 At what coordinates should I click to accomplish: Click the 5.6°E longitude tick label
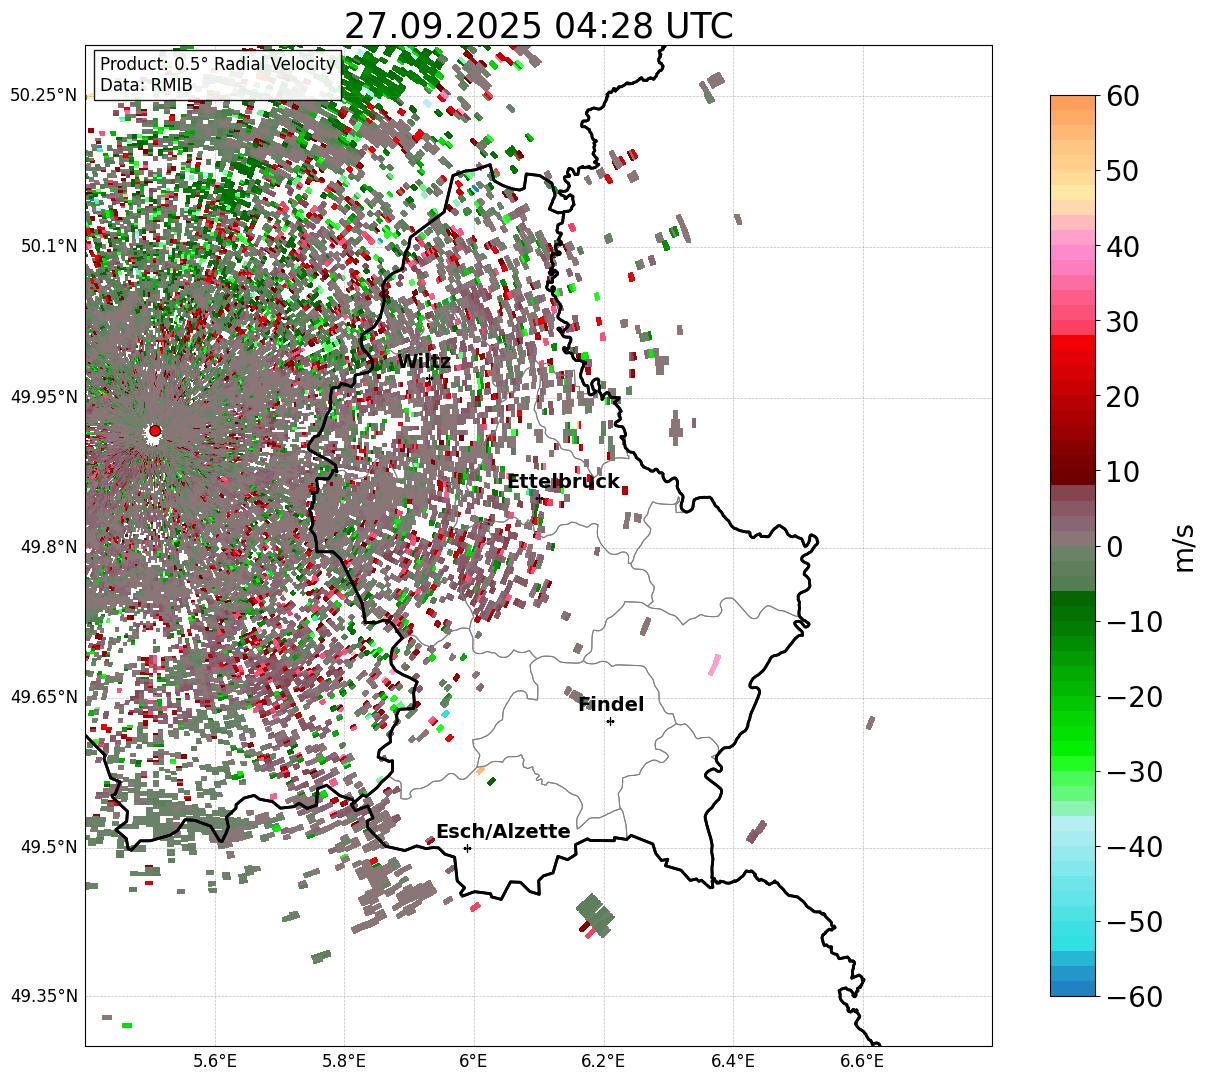tap(215, 1061)
